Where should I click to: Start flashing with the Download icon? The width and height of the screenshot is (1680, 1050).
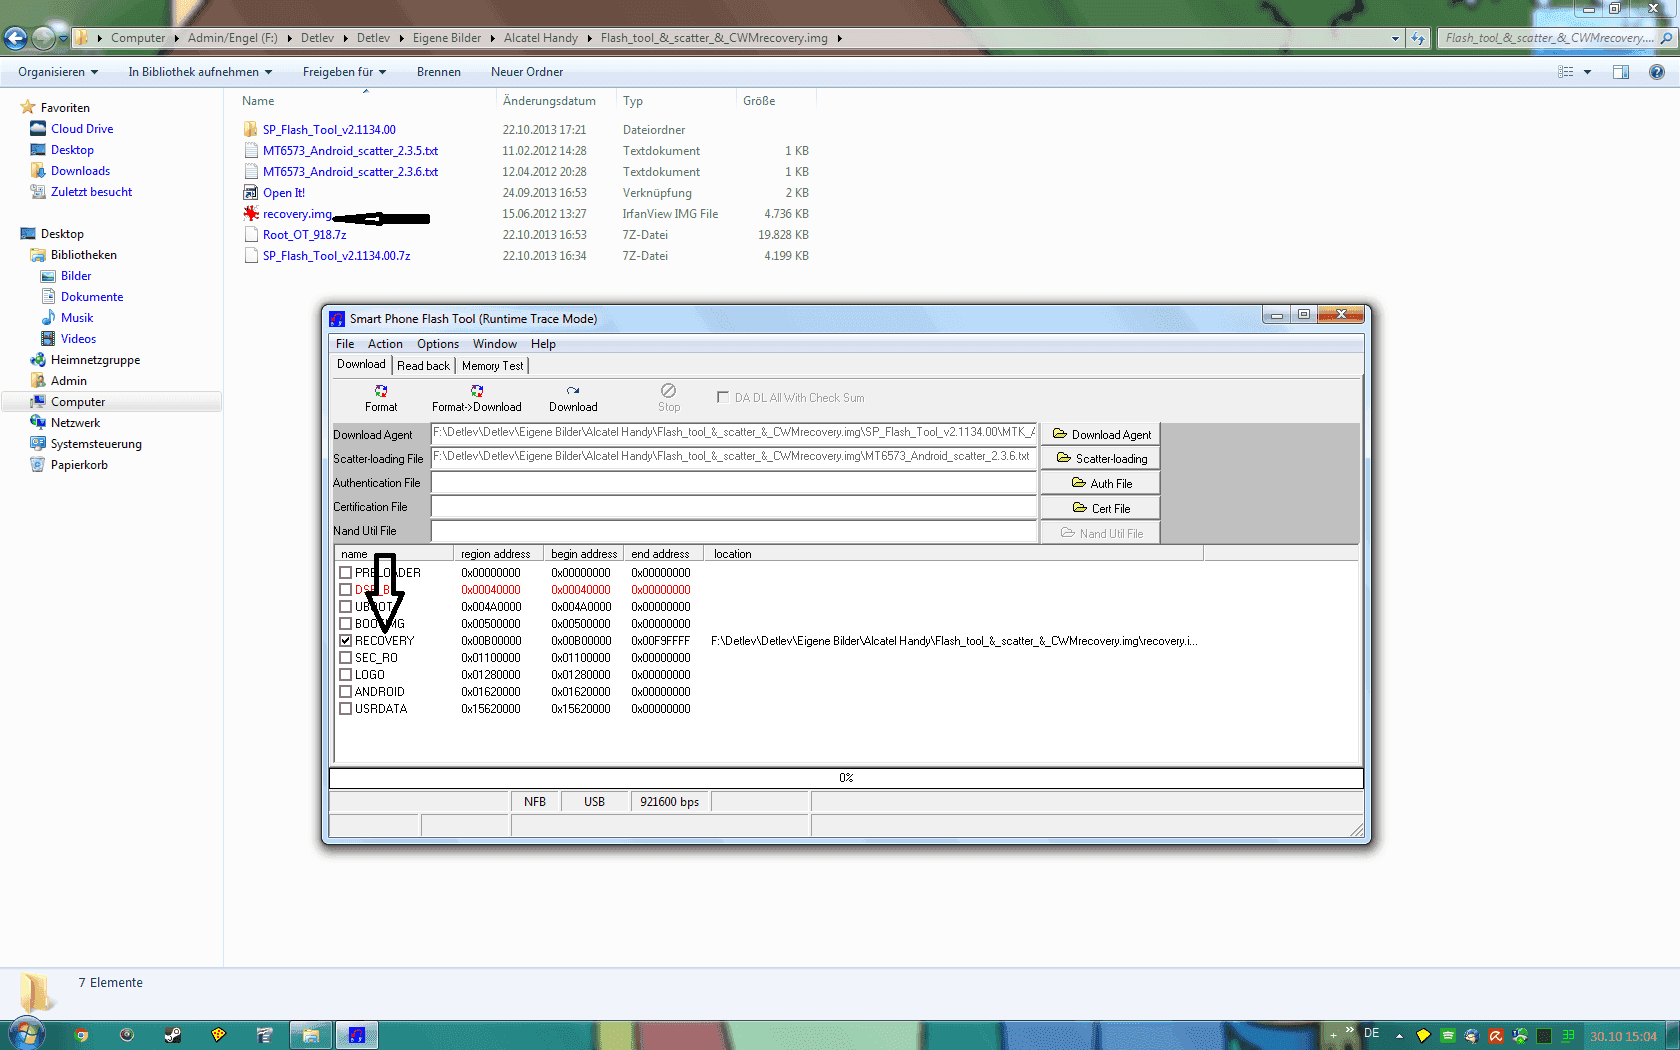coord(573,391)
